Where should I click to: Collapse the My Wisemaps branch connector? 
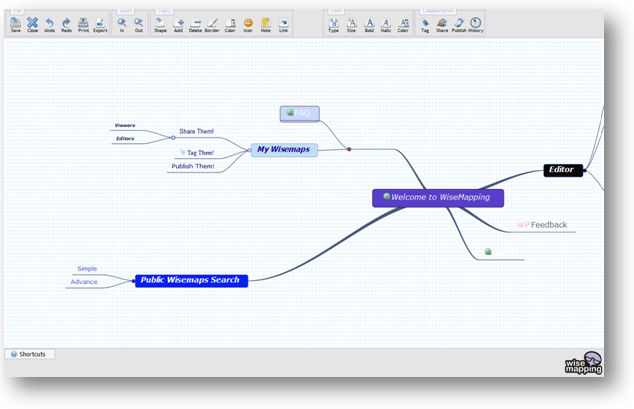(x=249, y=150)
